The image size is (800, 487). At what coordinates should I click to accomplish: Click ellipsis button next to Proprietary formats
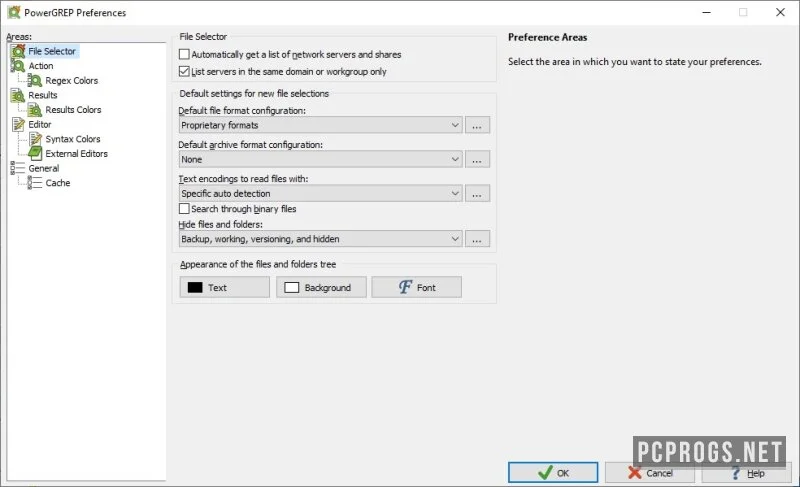[477, 125]
